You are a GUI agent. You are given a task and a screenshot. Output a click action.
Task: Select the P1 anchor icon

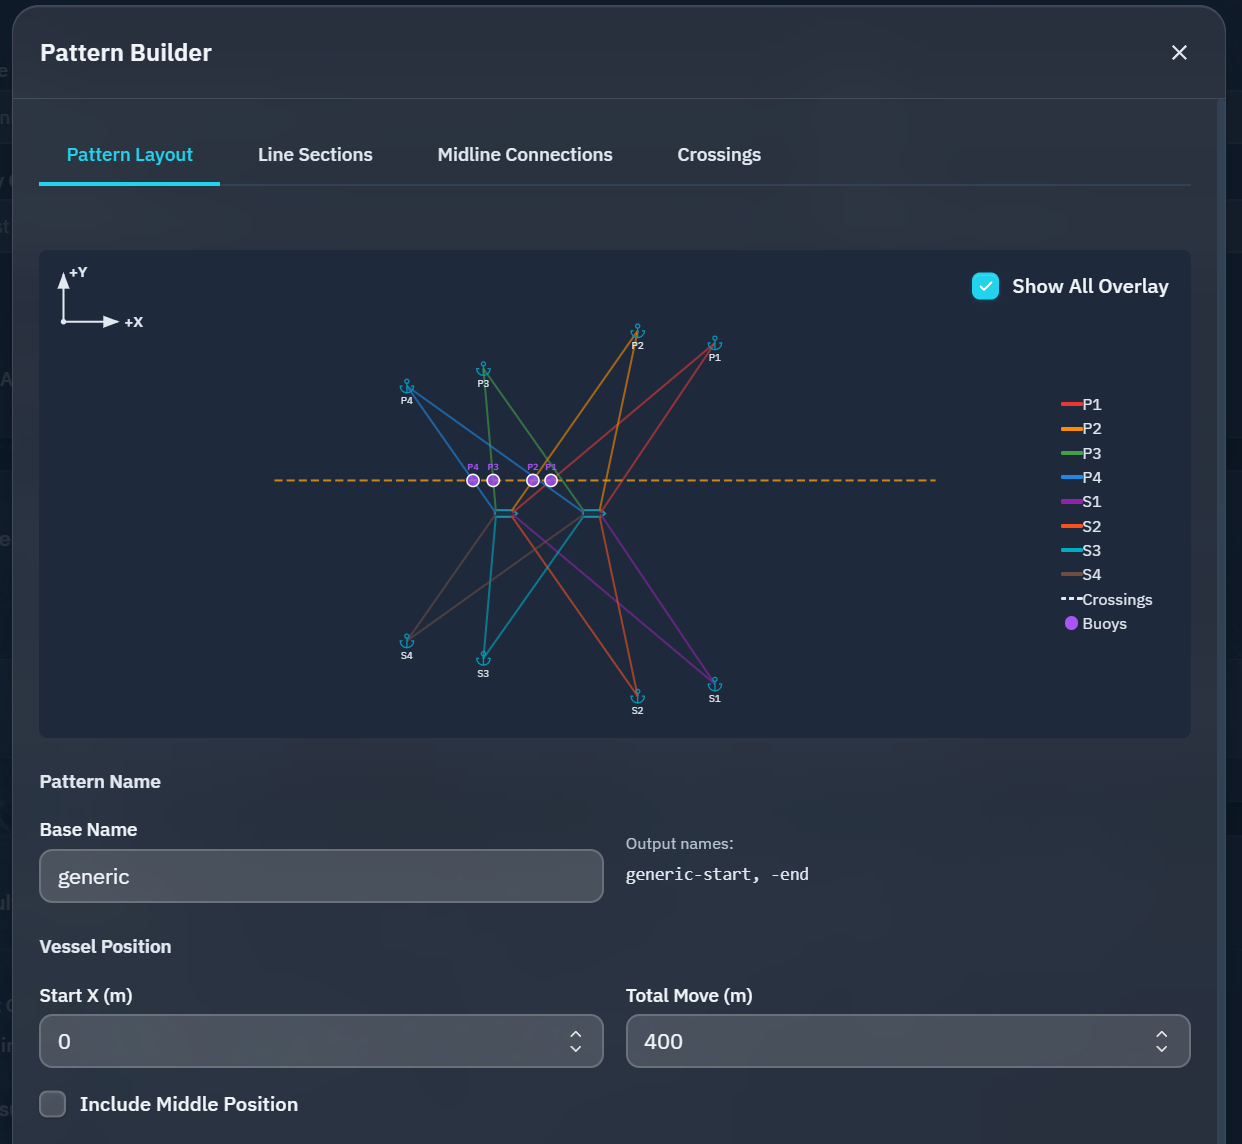point(714,344)
